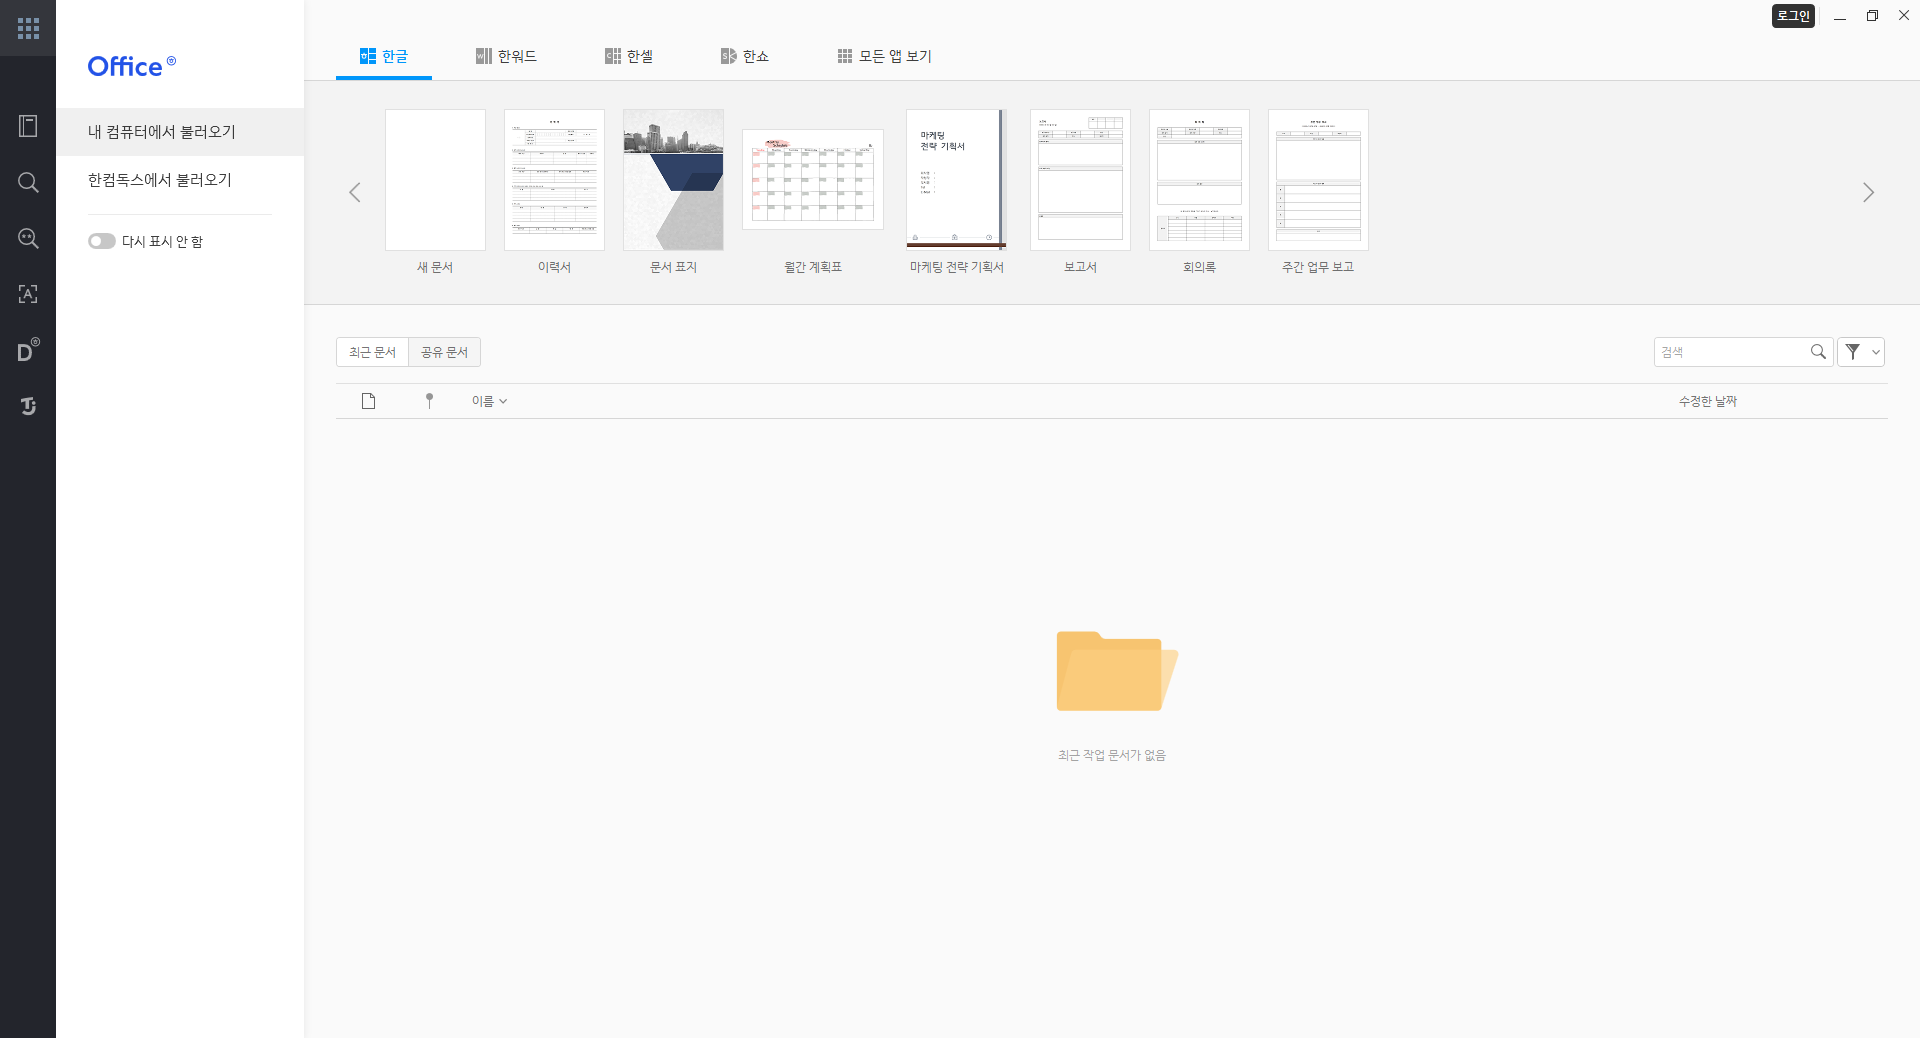Open the search magnifier sidebar icon
Viewport: 1920px width, 1038px height.
(28, 182)
